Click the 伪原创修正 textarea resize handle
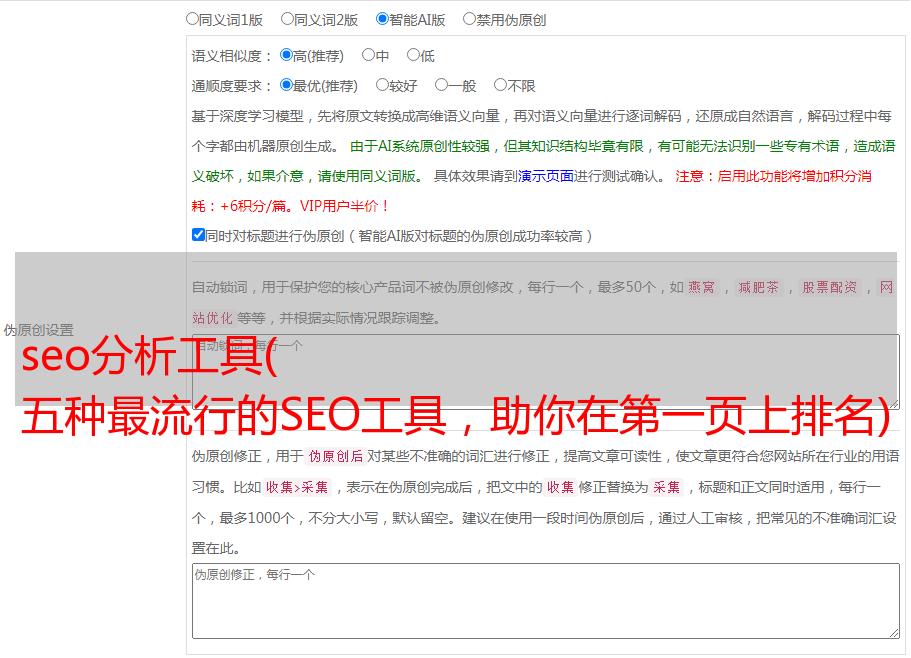This screenshot has height=658, width=911. pos(894,633)
